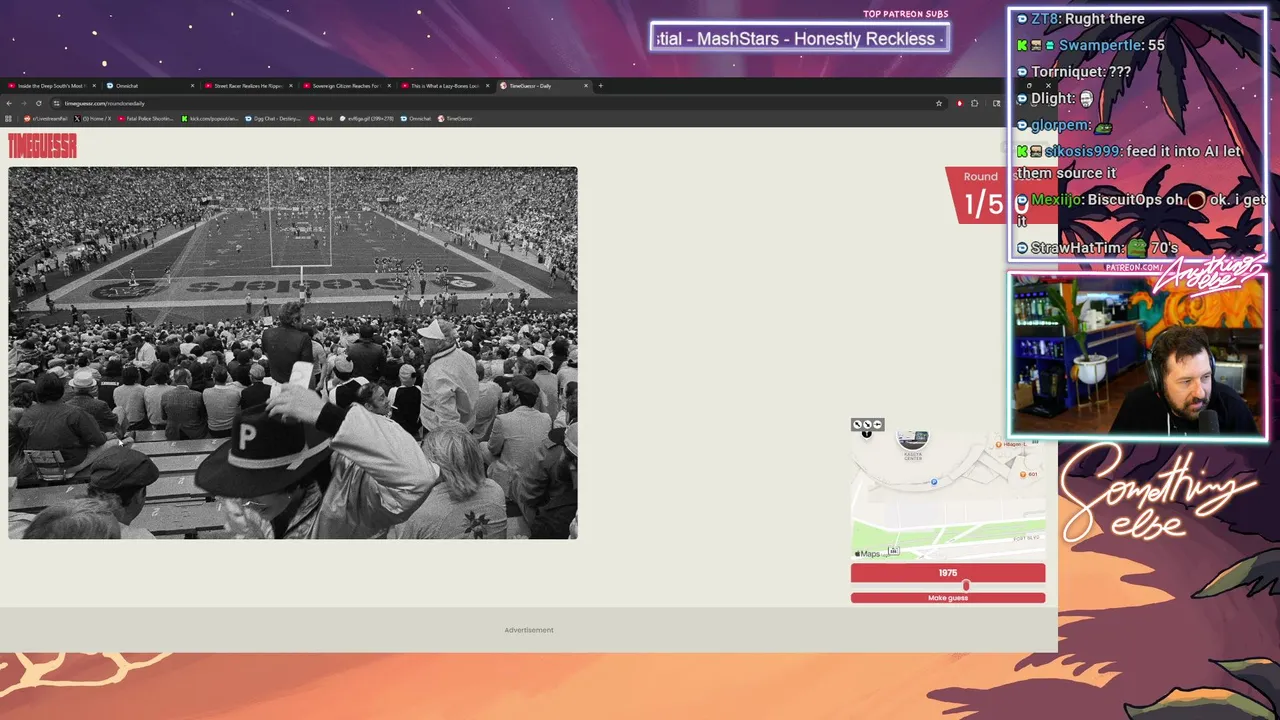Open the apps grid in bookmarks bar
This screenshot has width=1280, height=720.
[9, 118]
